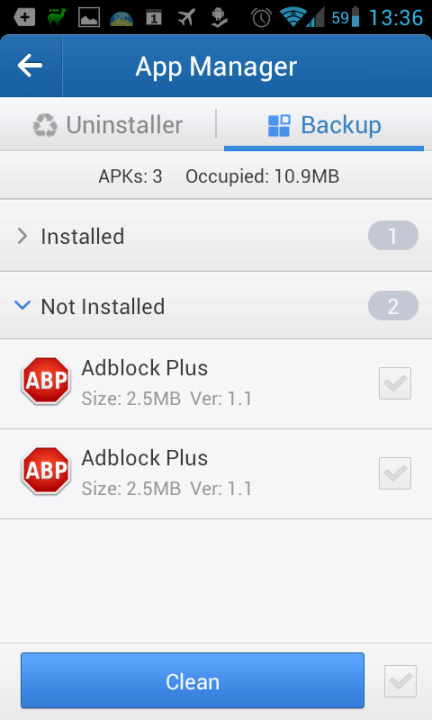Image resolution: width=432 pixels, height=720 pixels.
Task: Tap the Clean button
Action: tap(192, 681)
